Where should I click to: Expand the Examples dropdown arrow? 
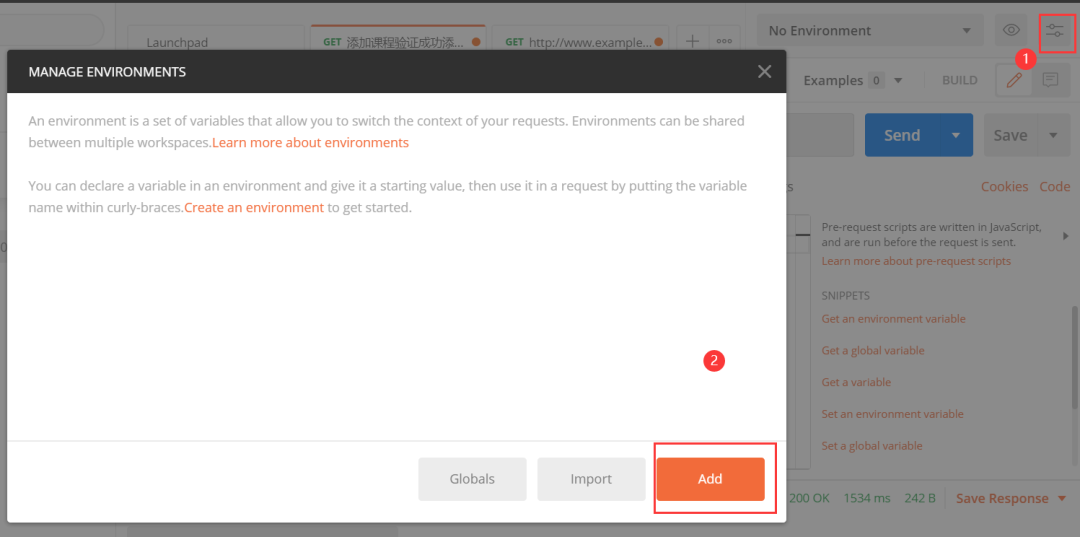click(x=898, y=81)
